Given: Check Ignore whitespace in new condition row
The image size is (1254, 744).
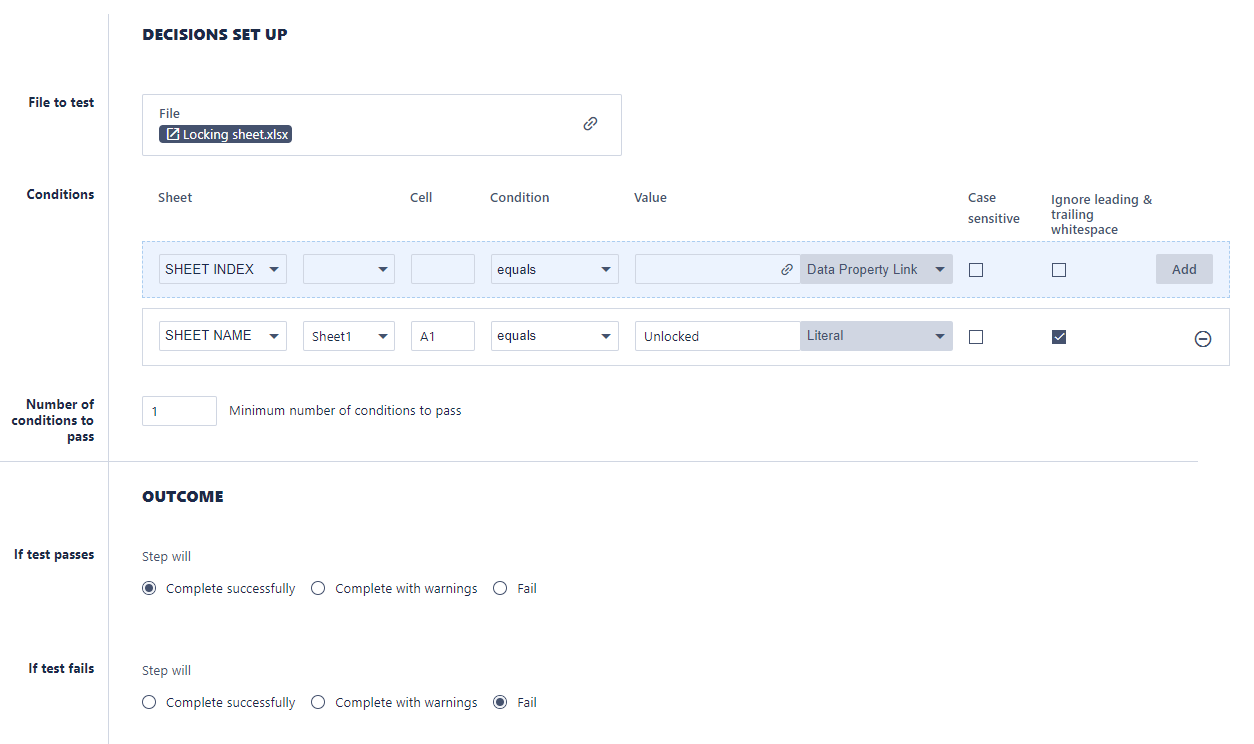Looking at the screenshot, I should click(1059, 270).
